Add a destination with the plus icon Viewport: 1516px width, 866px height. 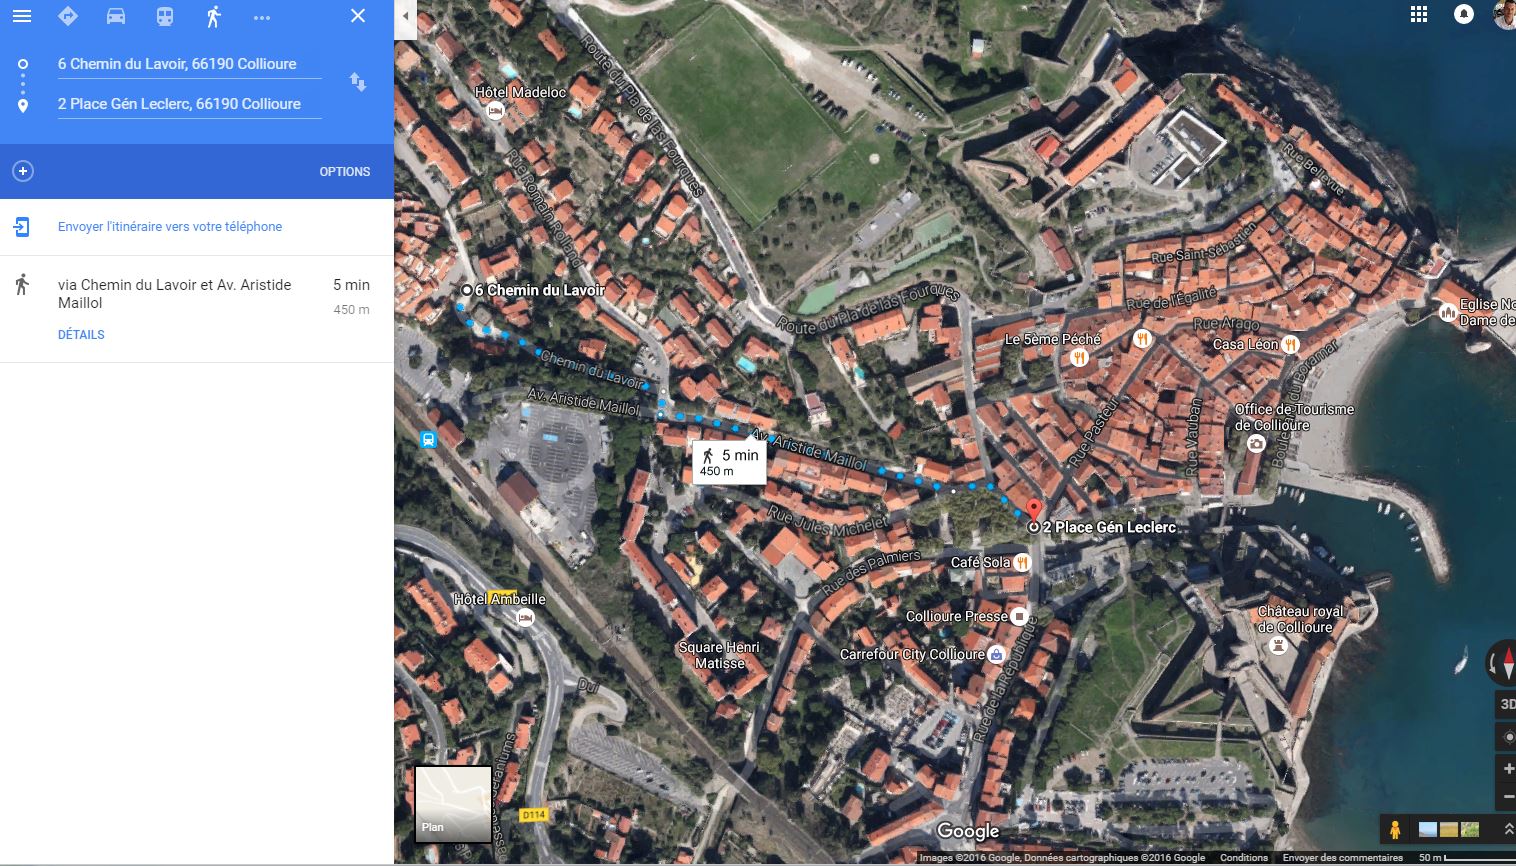click(23, 171)
